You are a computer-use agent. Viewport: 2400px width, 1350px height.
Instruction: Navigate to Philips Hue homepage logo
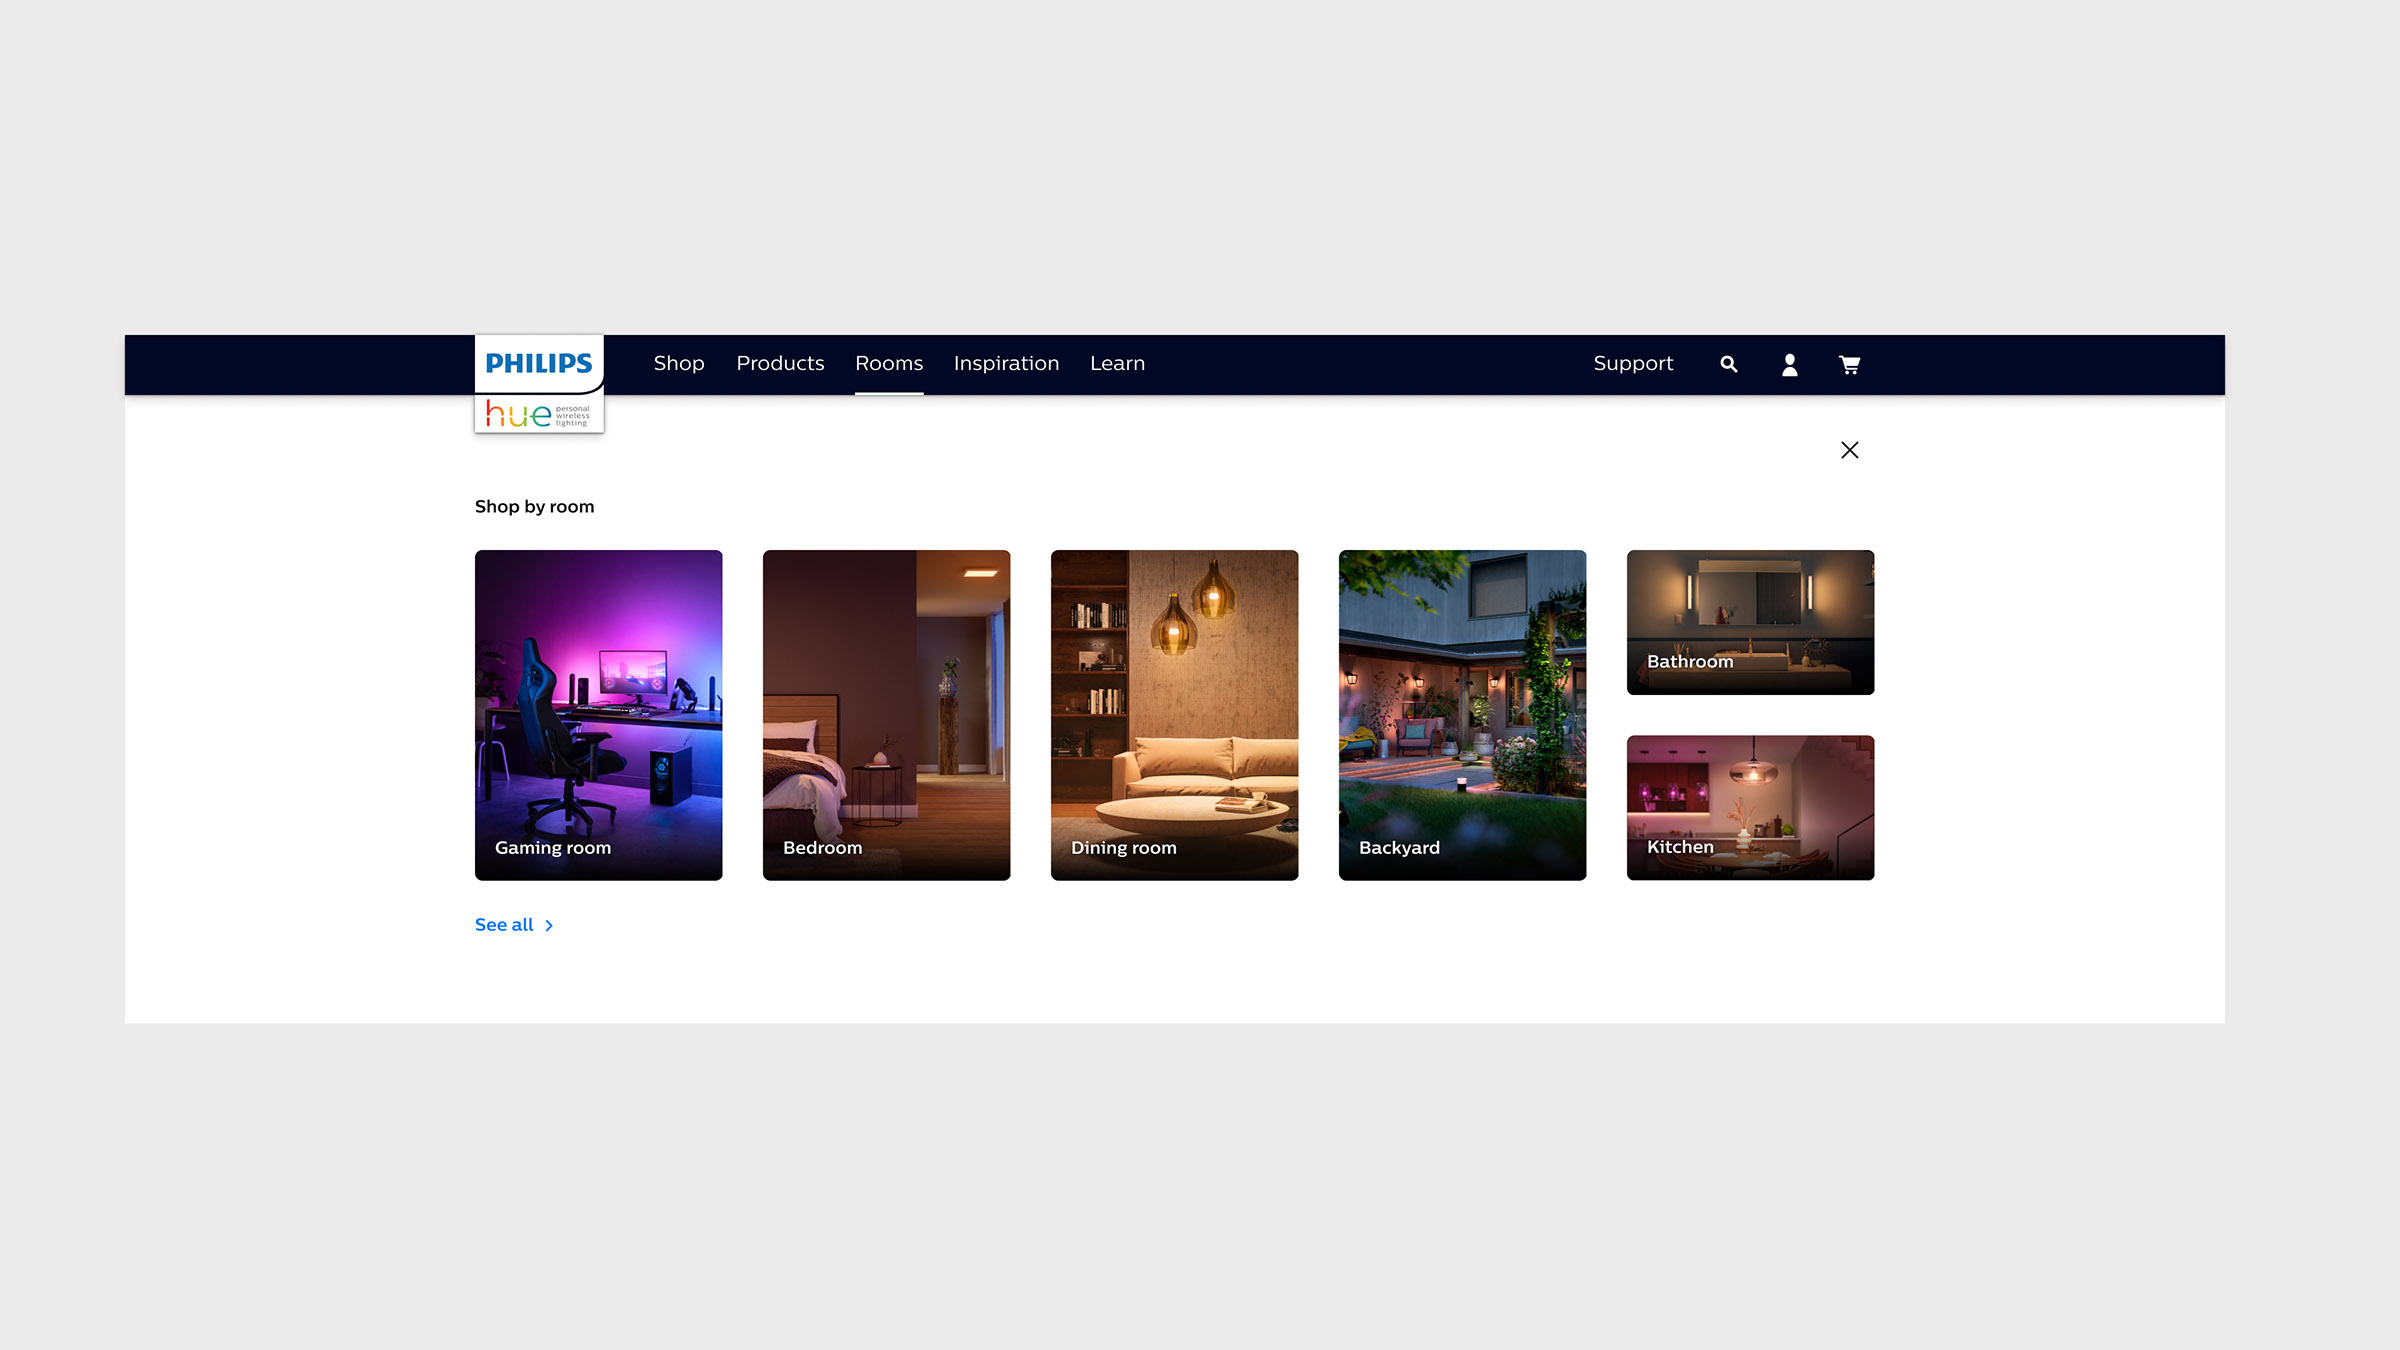[539, 384]
